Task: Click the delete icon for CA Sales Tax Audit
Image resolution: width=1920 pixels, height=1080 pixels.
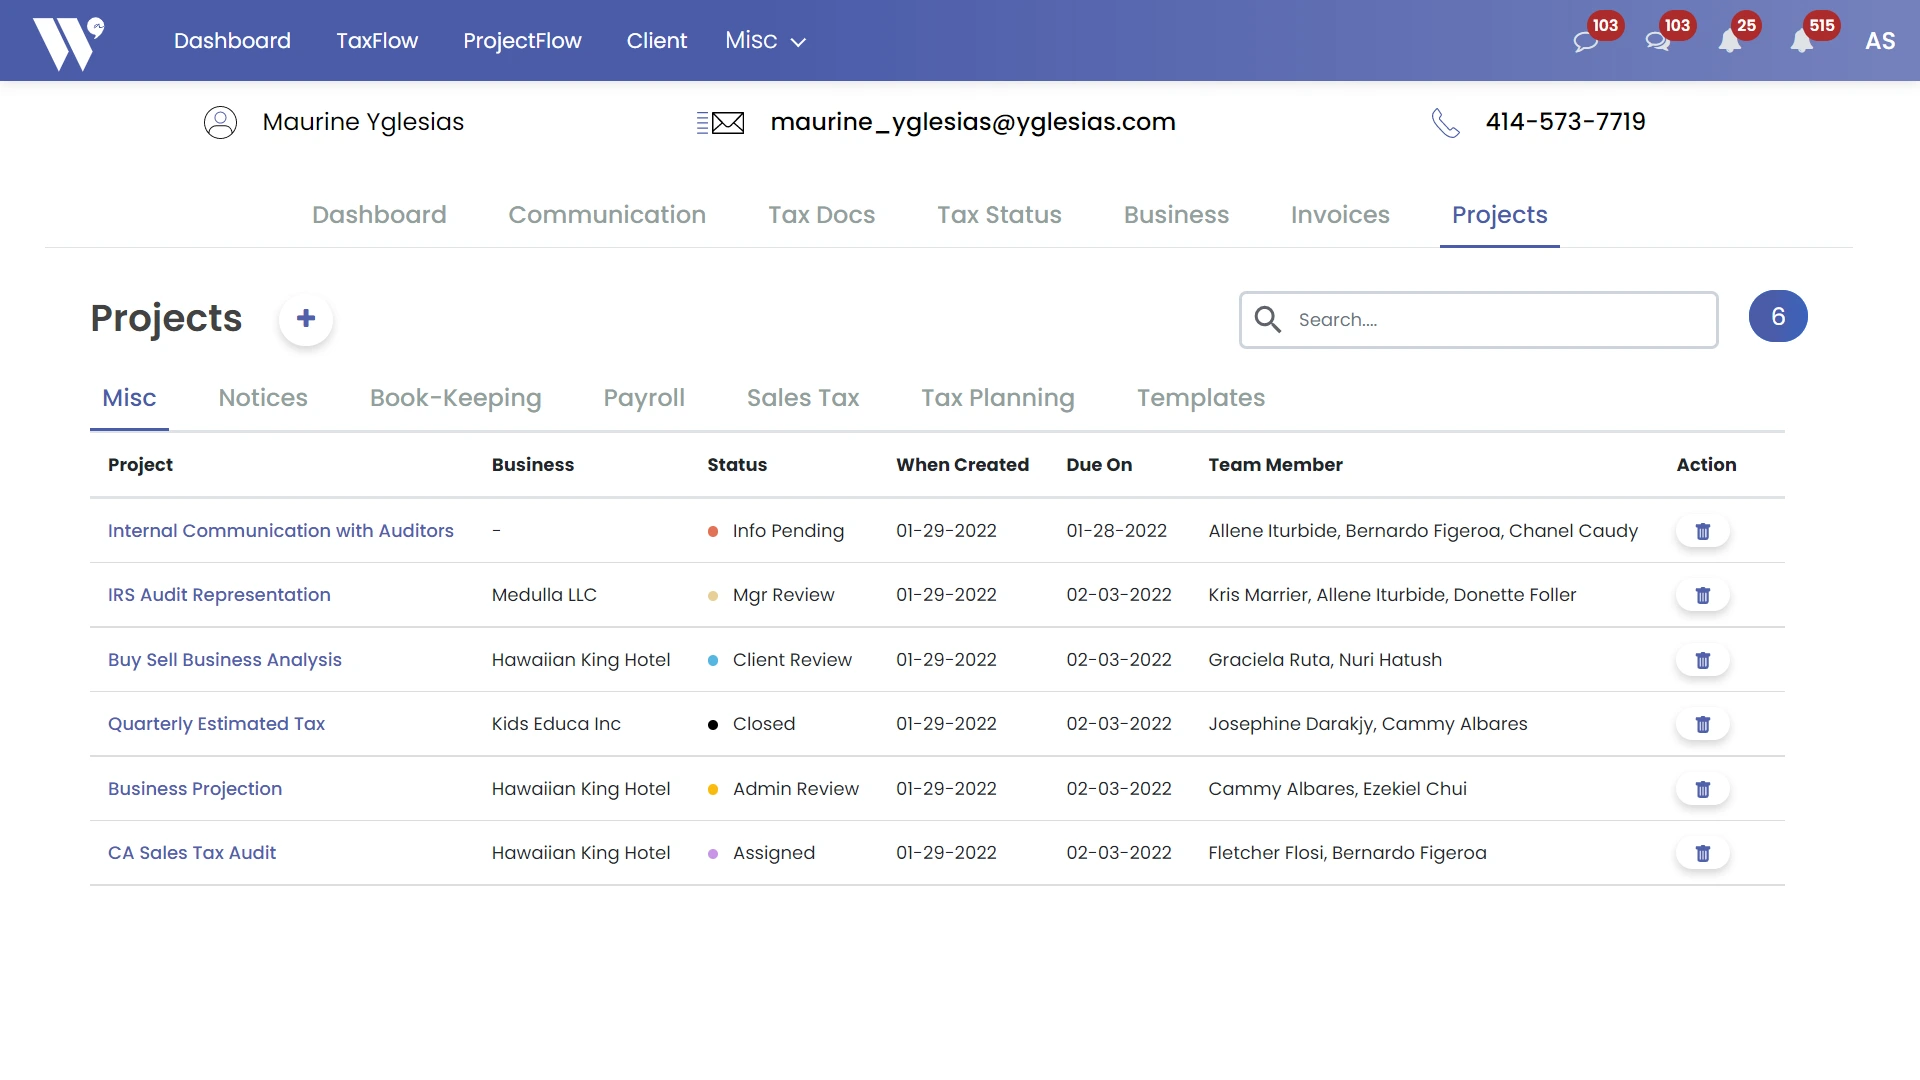Action: tap(1702, 853)
